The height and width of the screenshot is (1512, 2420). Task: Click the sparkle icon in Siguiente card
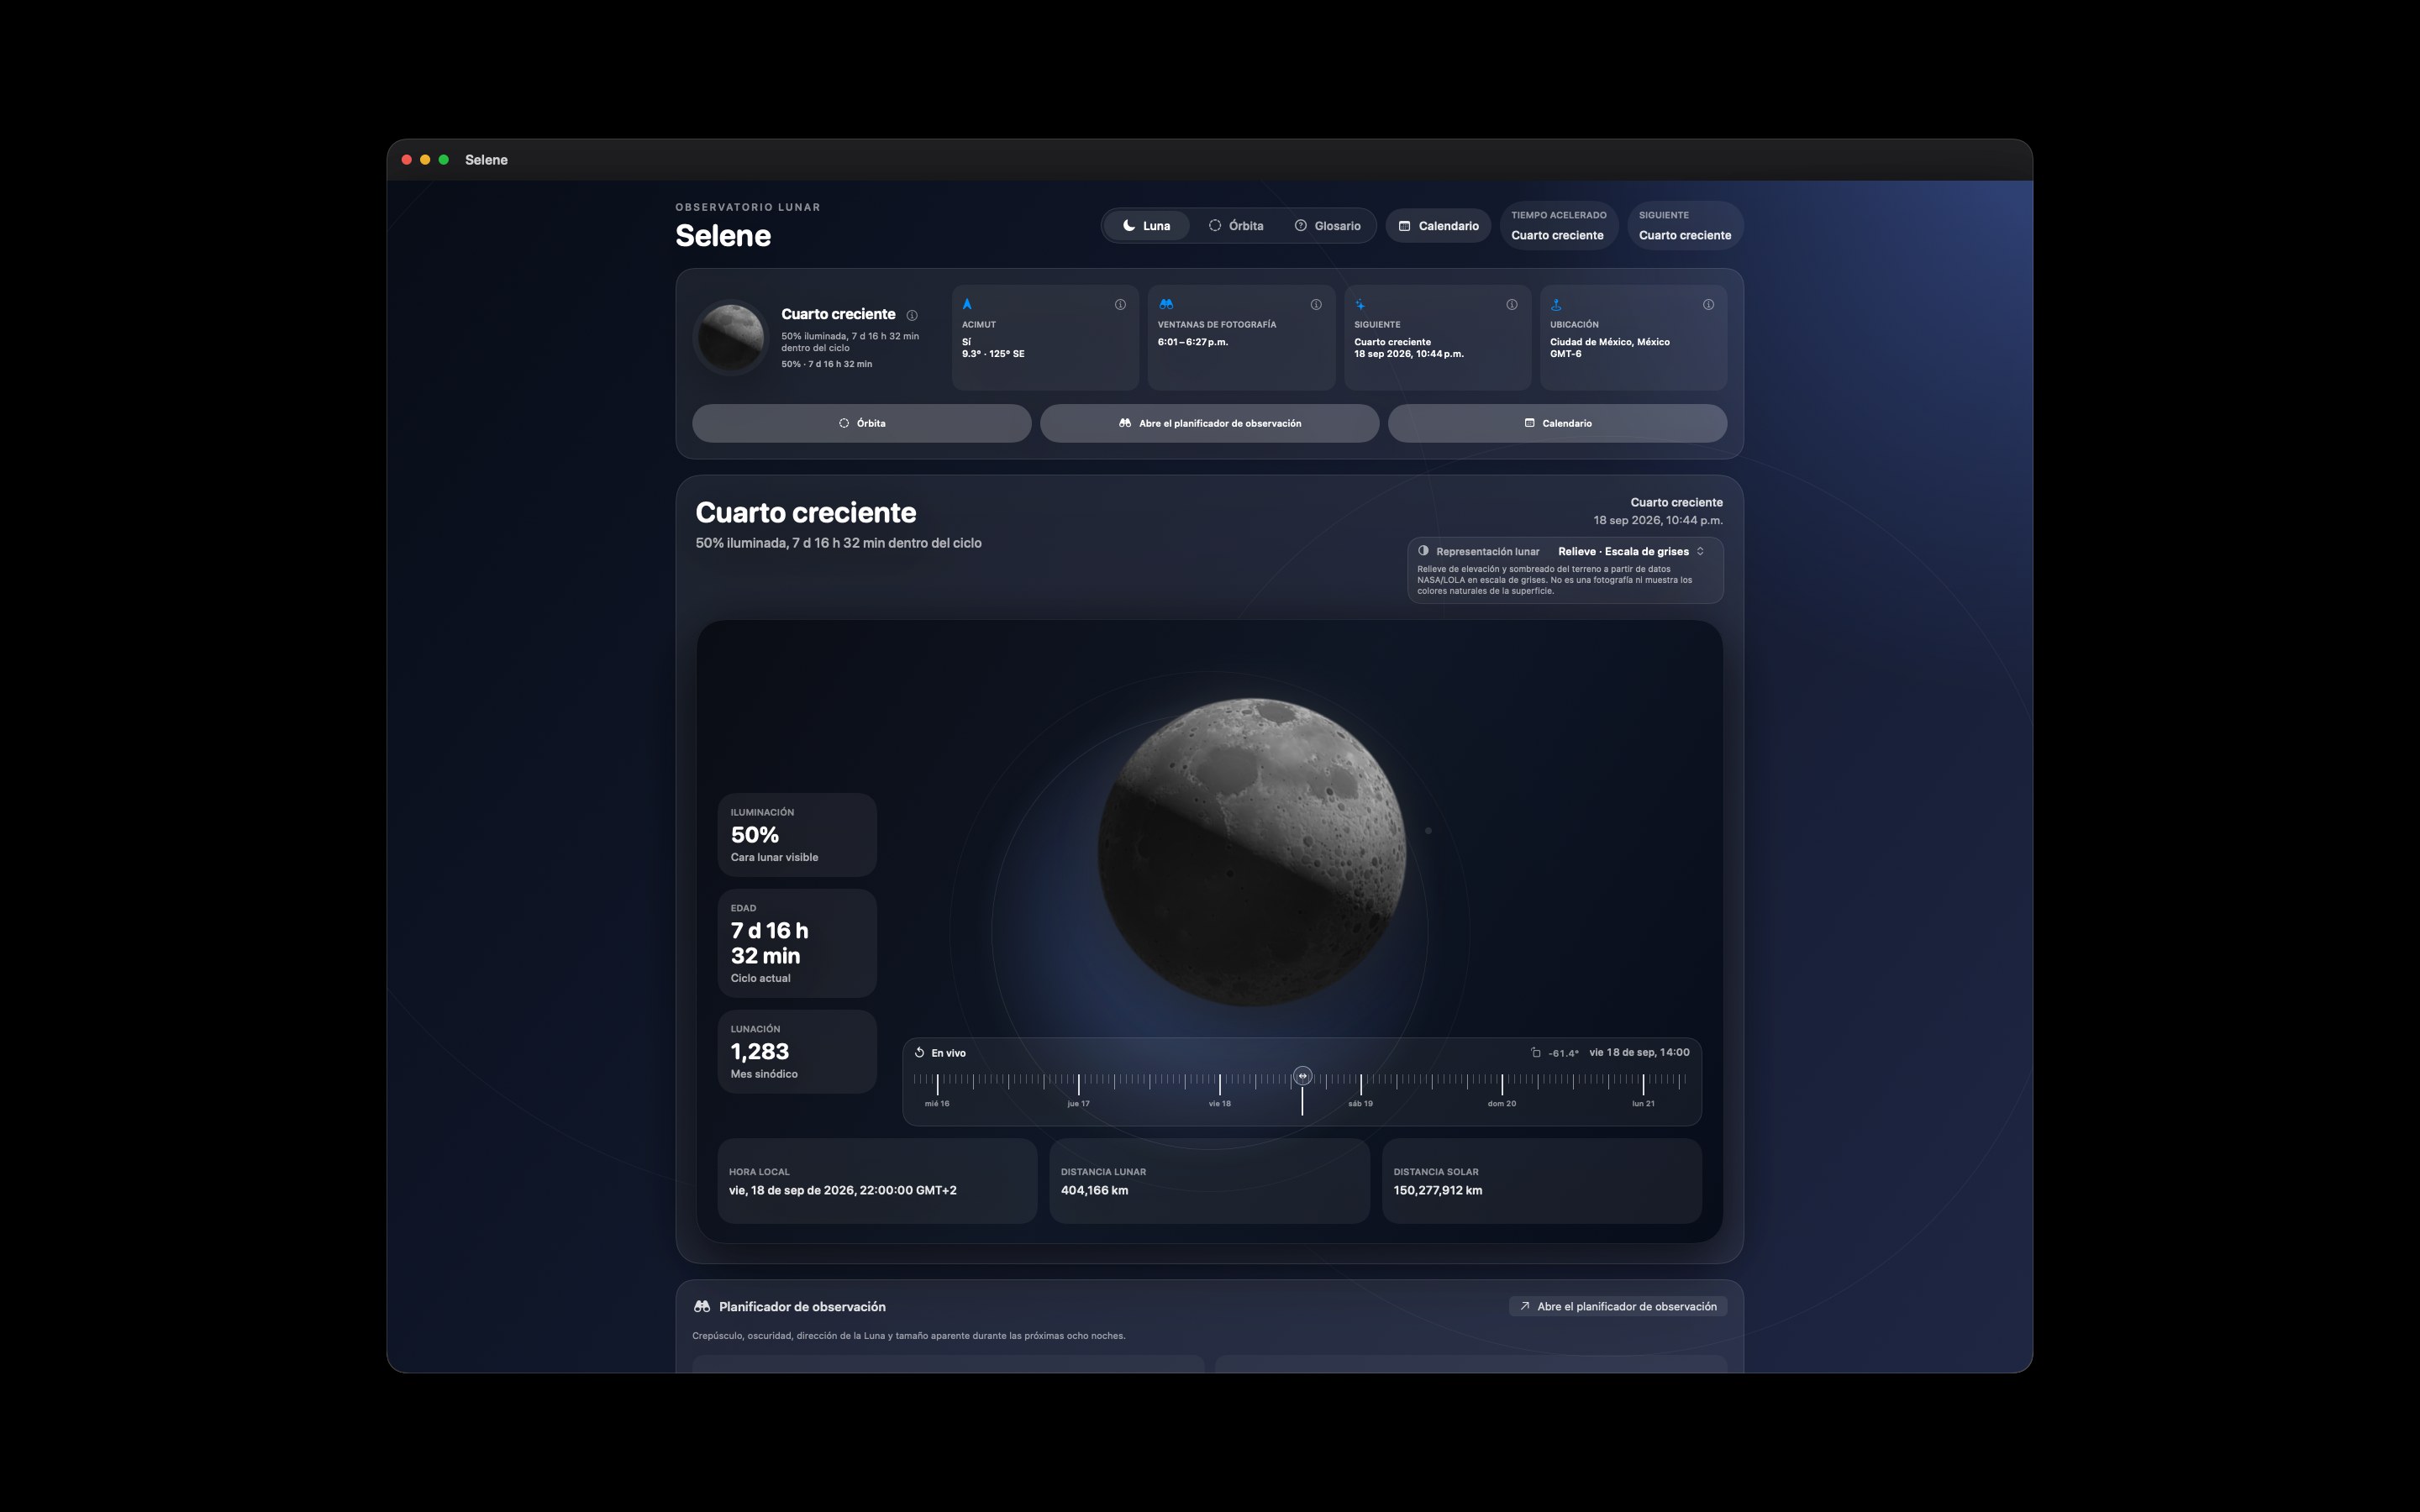1360,304
